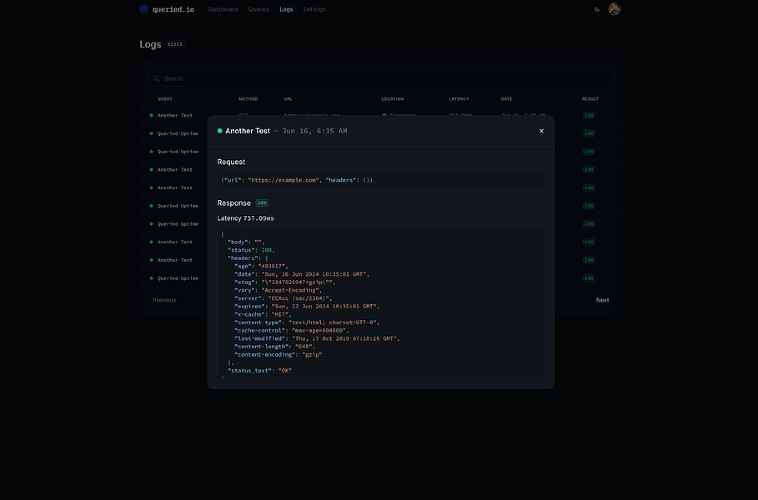Click the "cache-control" max-age line
Screen dimensions: 758x500
pos(292,330)
